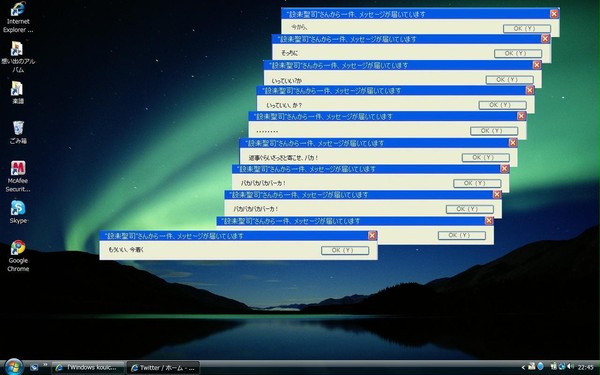Close the そっちに message dialog

point(545,39)
